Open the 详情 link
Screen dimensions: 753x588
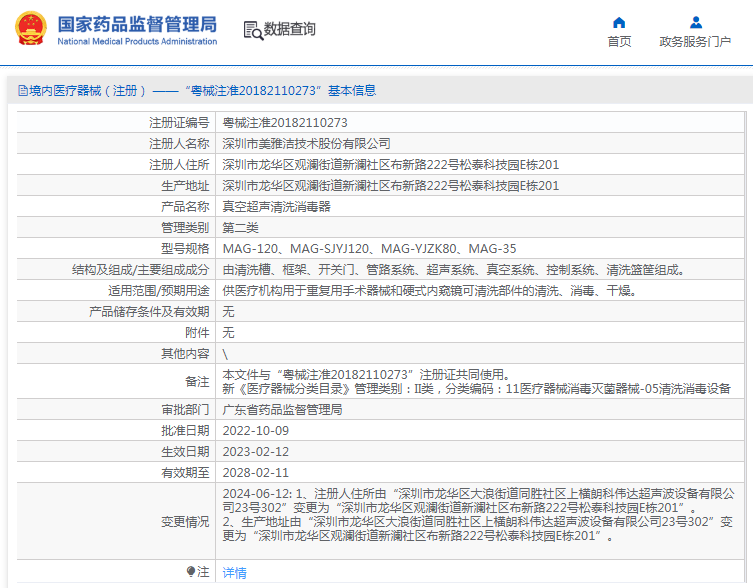tap(234, 573)
